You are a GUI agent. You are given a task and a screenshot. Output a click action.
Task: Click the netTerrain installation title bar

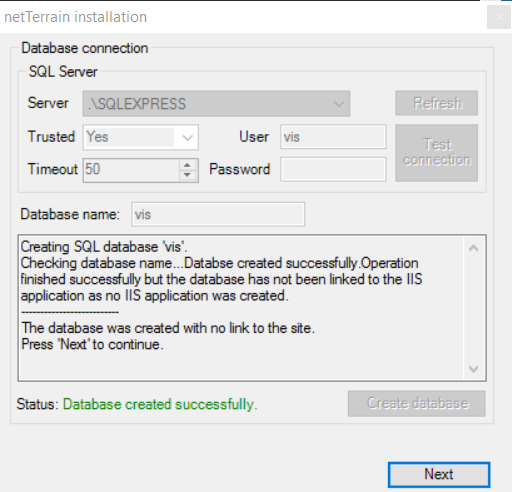click(243, 17)
